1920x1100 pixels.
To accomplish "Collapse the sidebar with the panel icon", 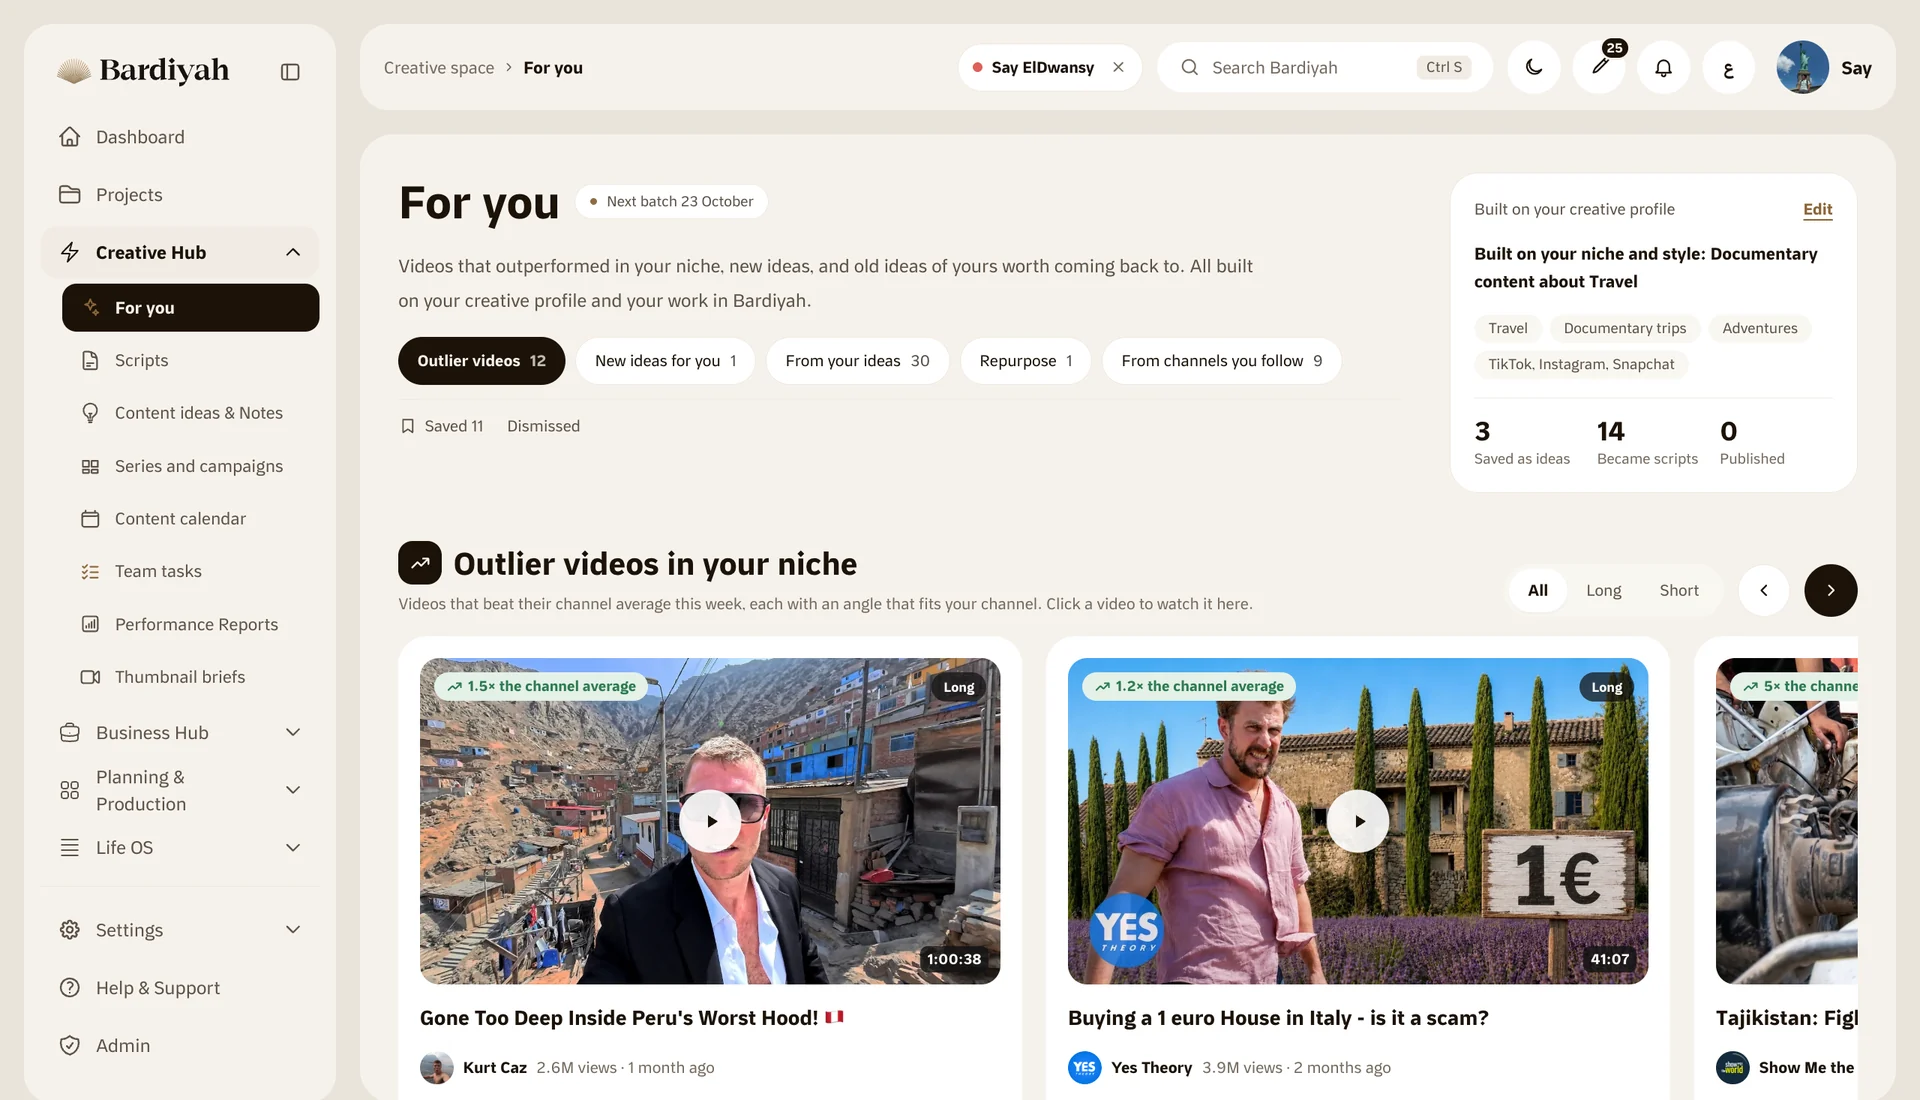I will [290, 72].
